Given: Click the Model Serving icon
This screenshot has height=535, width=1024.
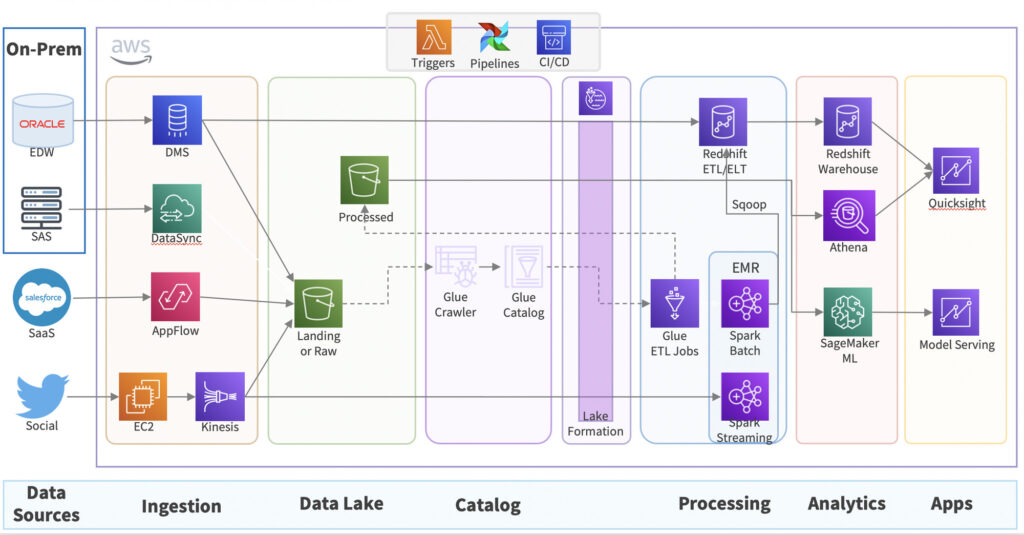Looking at the screenshot, I should tap(955, 312).
